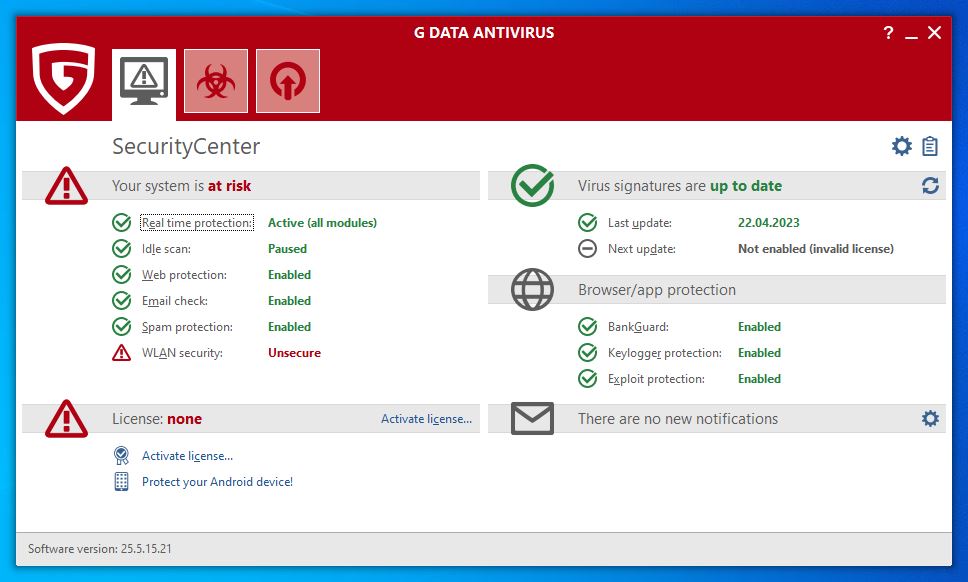Click the Browser/app protection globe icon
Screen dimensions: 968x582
click(x=532, y=289)
